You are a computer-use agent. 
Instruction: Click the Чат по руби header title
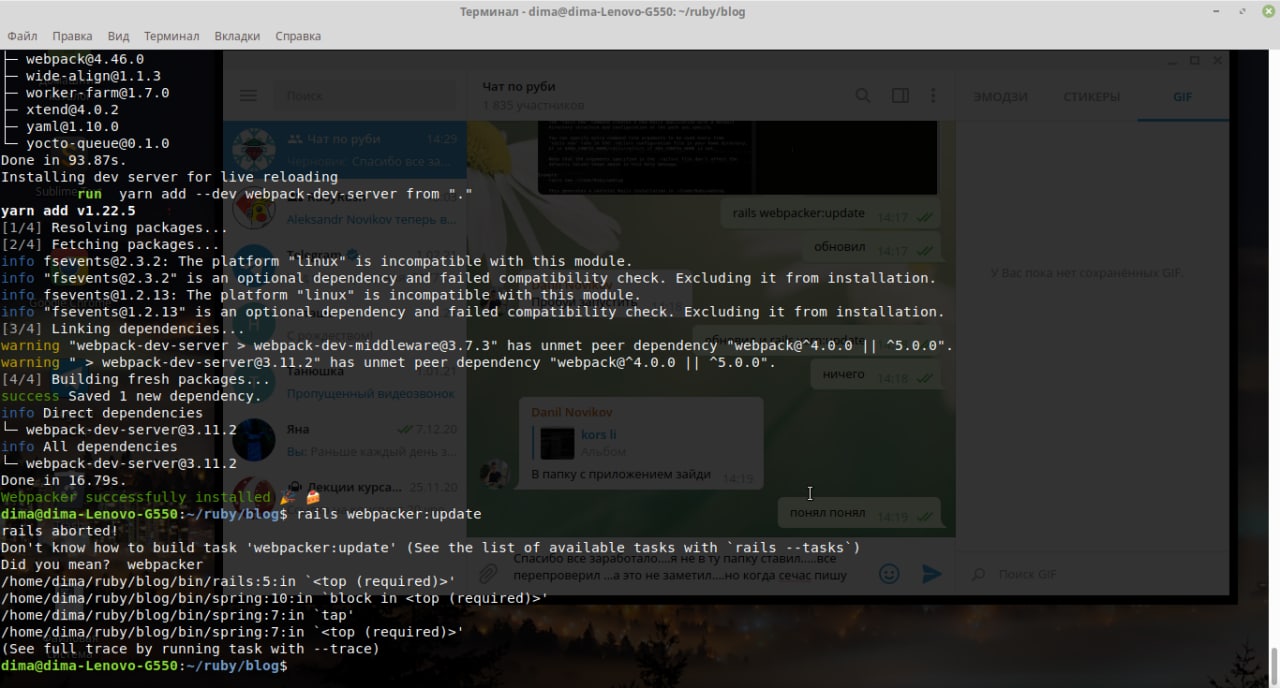click(x=518, y=87)
